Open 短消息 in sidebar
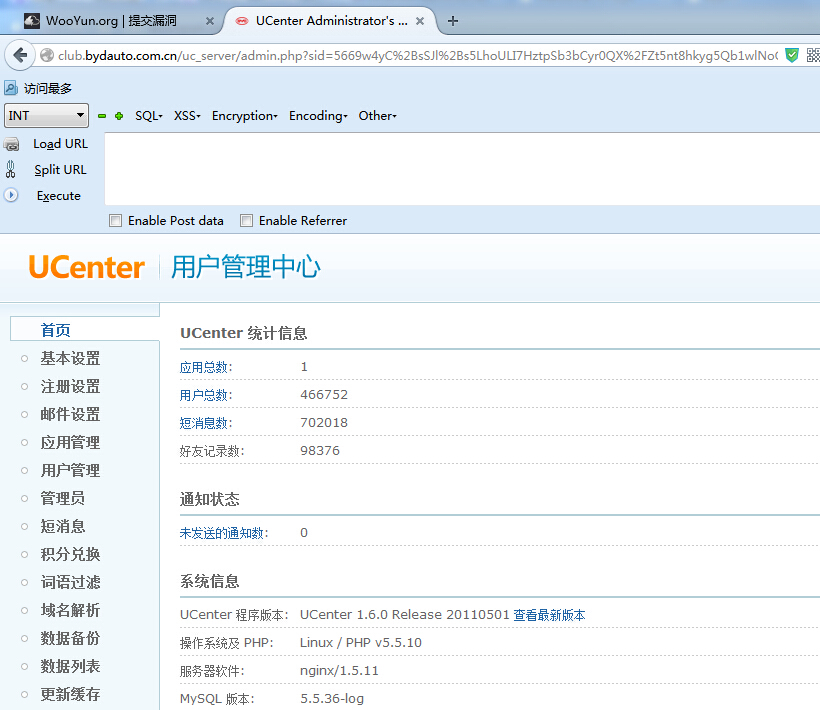This screenshot has height=710, width=820. [x=63, y=526]
